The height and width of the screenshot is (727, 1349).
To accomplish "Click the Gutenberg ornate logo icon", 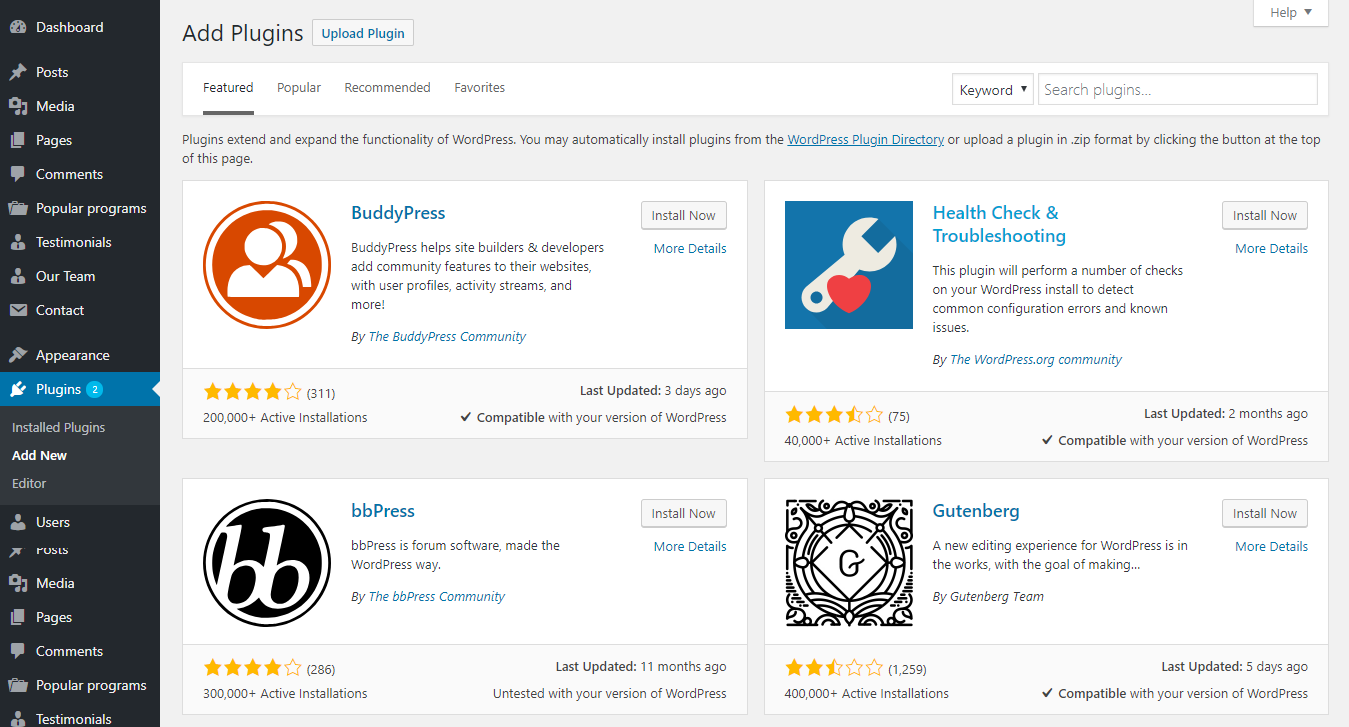I will (x=848, y=562).
